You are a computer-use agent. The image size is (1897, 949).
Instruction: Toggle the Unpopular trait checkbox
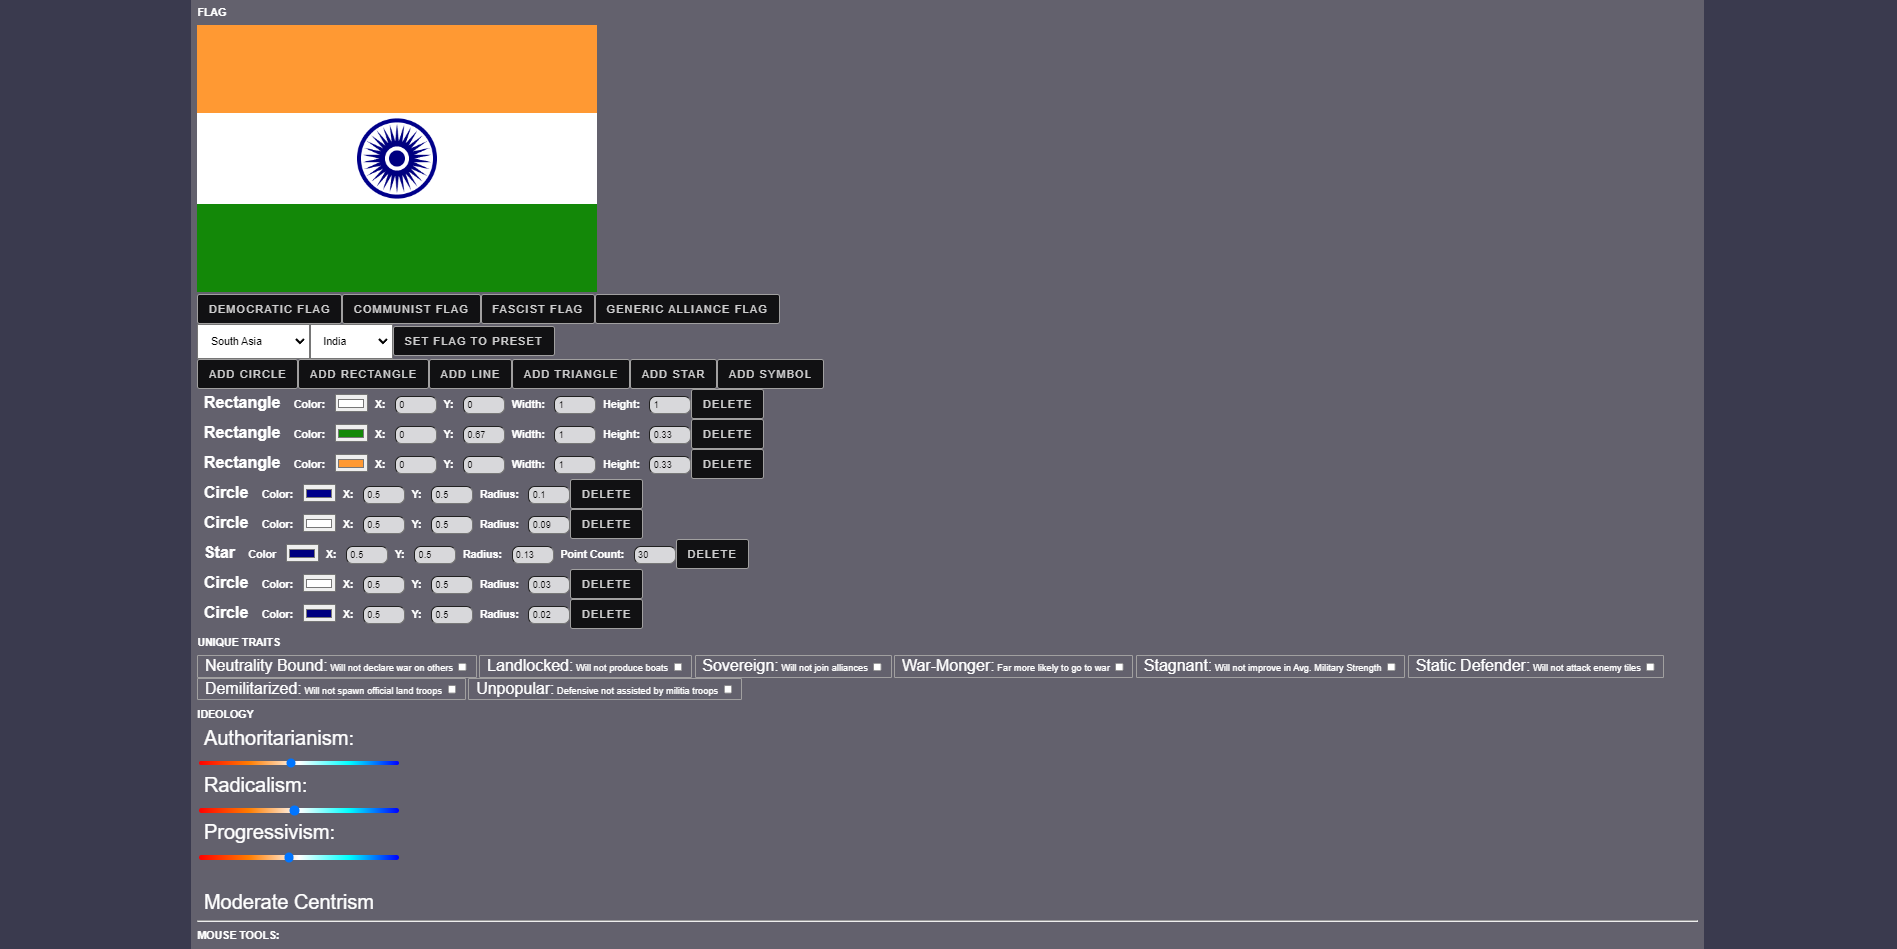click(728, 689)
